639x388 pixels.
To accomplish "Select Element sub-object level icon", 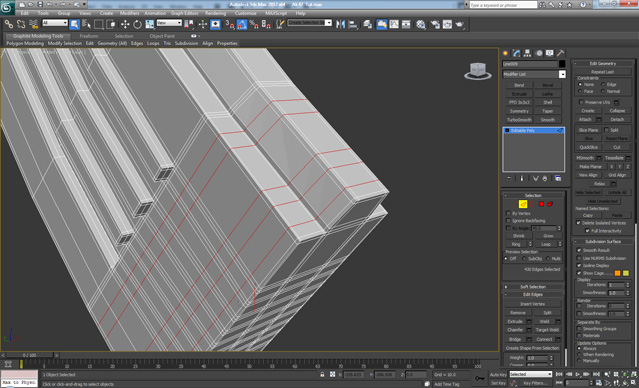I will [x=550, y=204].
